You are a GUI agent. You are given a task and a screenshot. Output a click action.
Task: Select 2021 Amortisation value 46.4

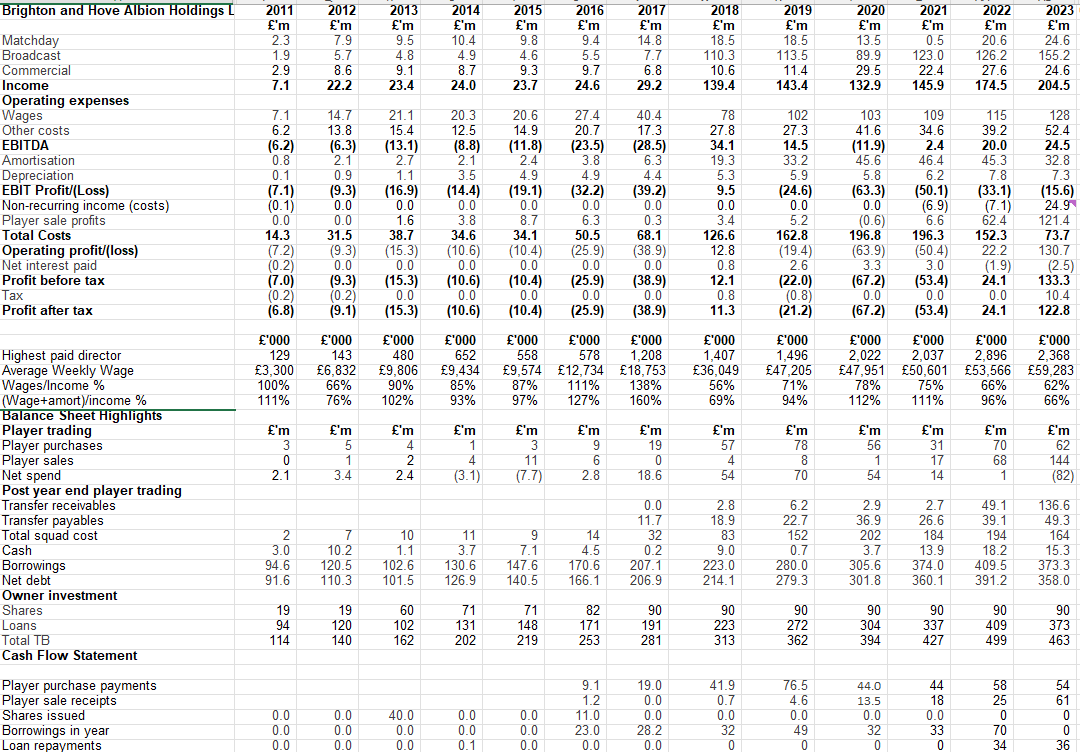[931, 160]
